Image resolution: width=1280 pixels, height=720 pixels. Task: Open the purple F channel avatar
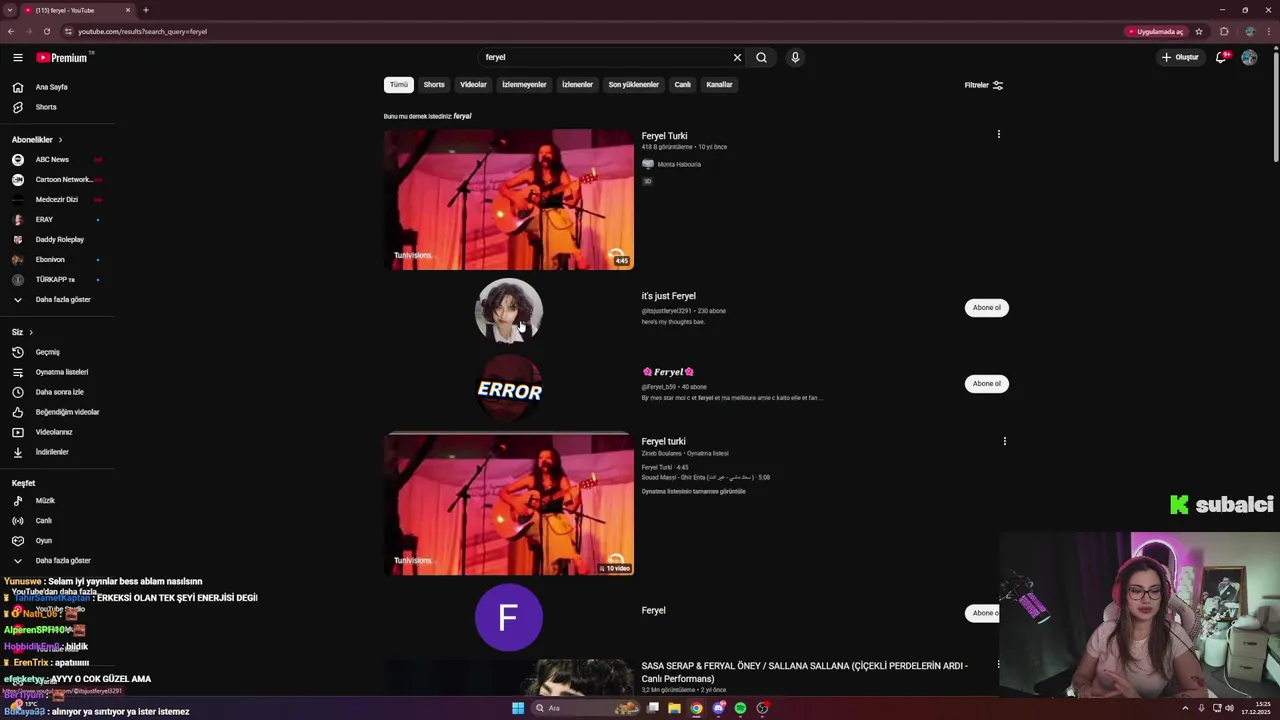[509, 617]
